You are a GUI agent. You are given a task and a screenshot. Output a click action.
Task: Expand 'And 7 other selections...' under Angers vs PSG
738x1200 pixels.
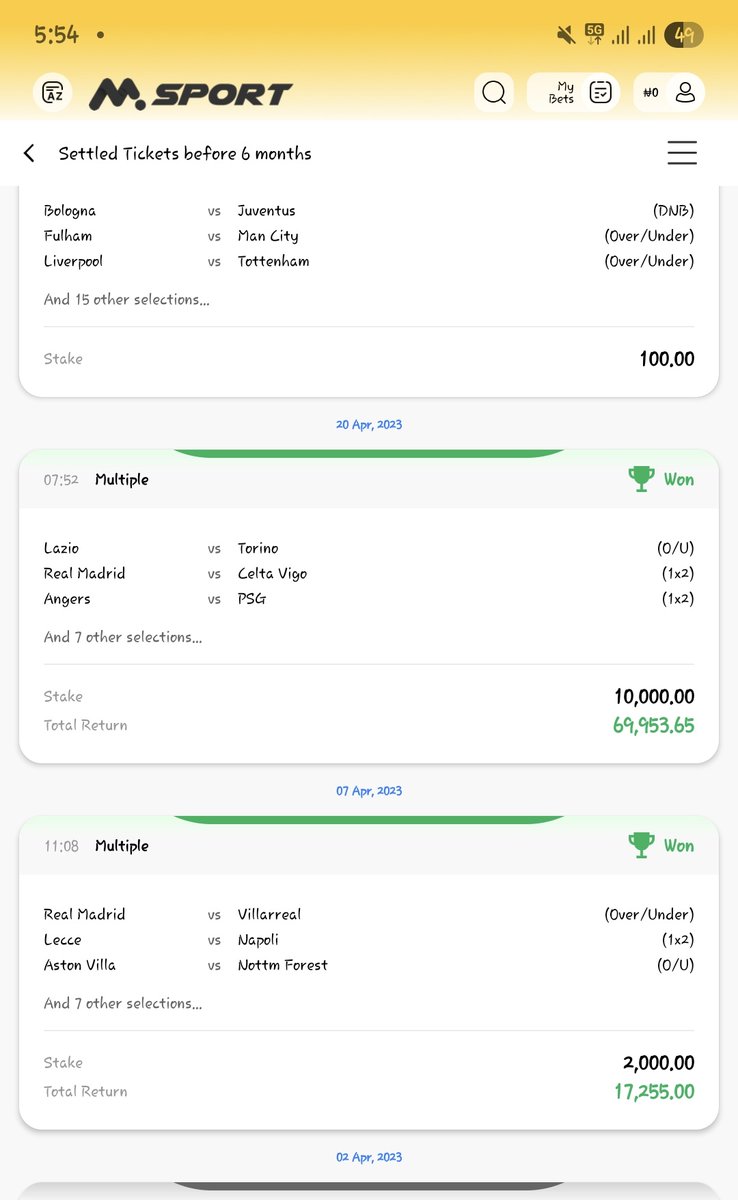point(123,637)
